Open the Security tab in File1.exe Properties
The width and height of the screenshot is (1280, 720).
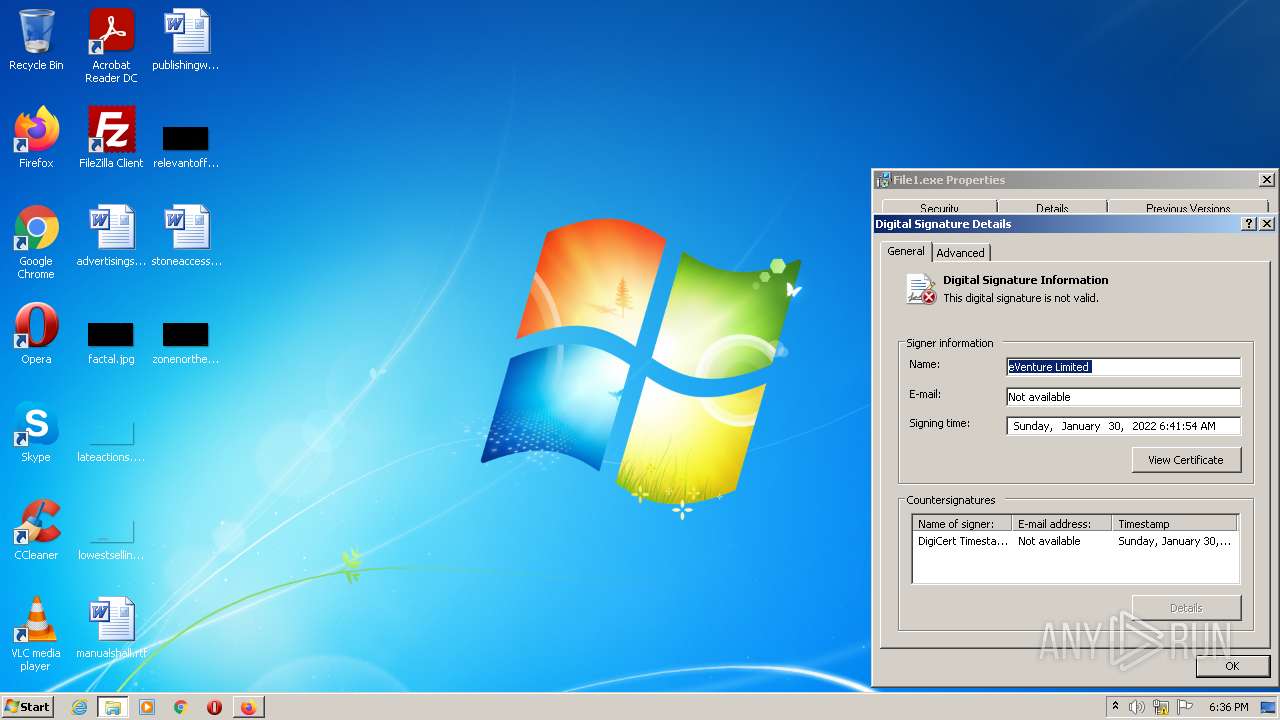tap(939, 208)
